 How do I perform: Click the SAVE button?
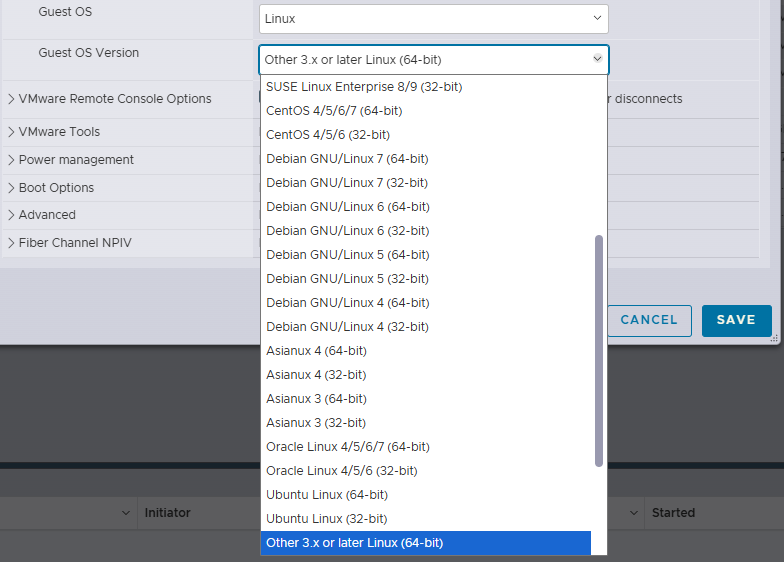tap(736, 320)
